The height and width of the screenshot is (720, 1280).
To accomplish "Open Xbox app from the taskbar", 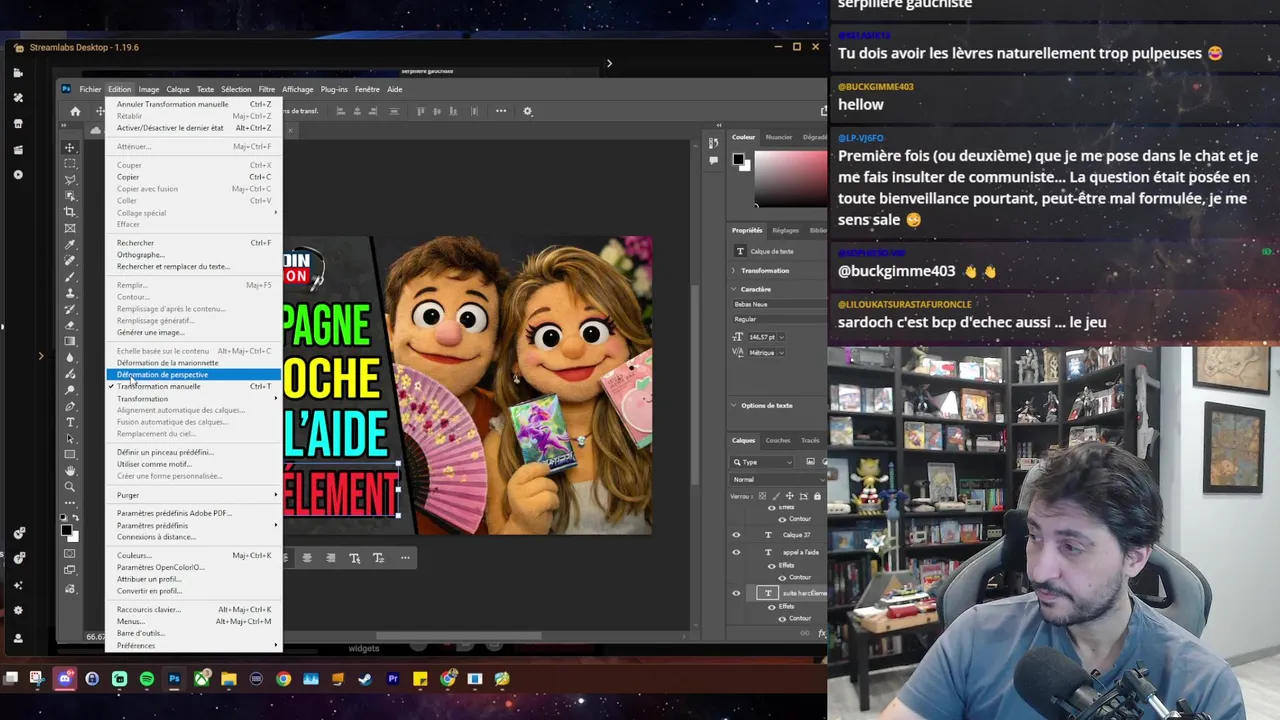I will (202, 679).
